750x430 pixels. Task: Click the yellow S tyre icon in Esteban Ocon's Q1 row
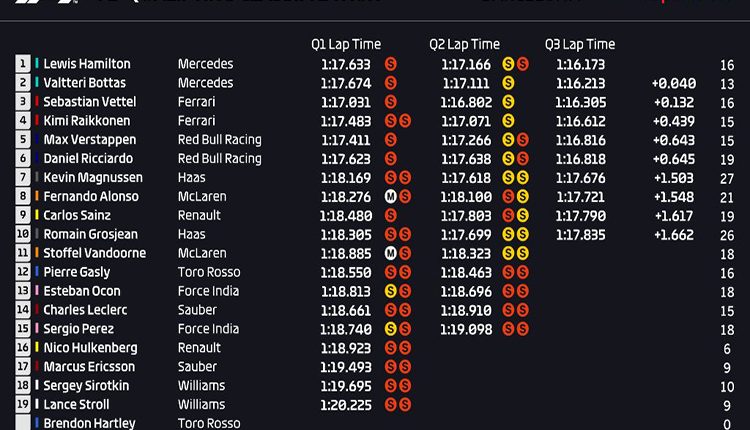point(390,291)
